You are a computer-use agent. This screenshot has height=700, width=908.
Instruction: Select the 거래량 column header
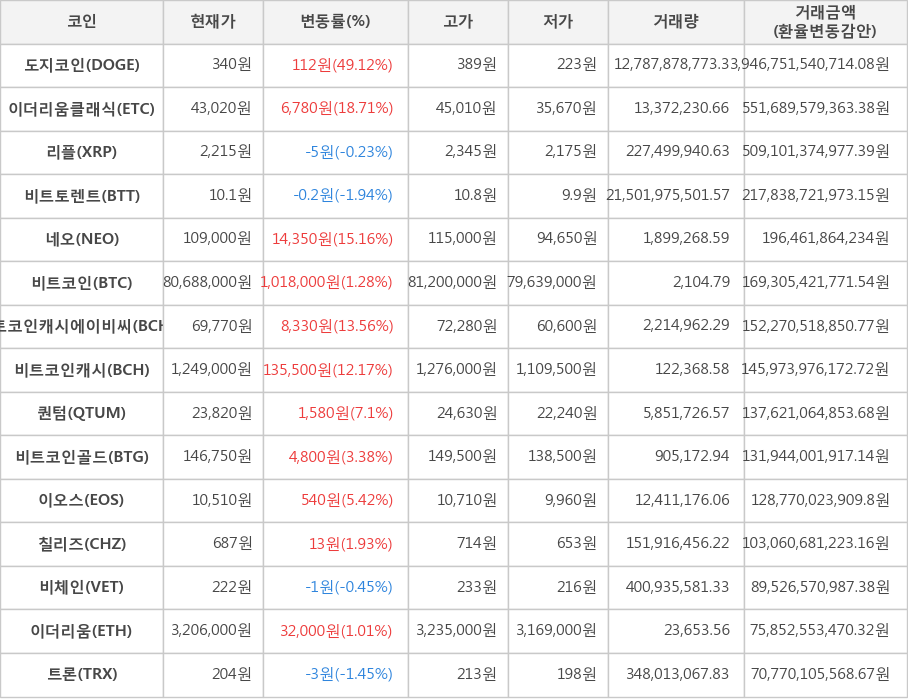pos(676,21)
